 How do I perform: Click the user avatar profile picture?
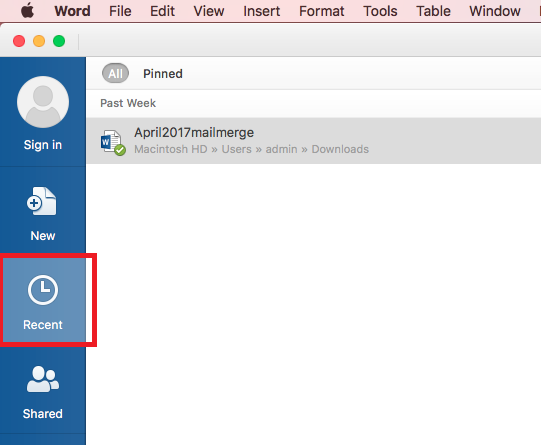coord(43,102)
